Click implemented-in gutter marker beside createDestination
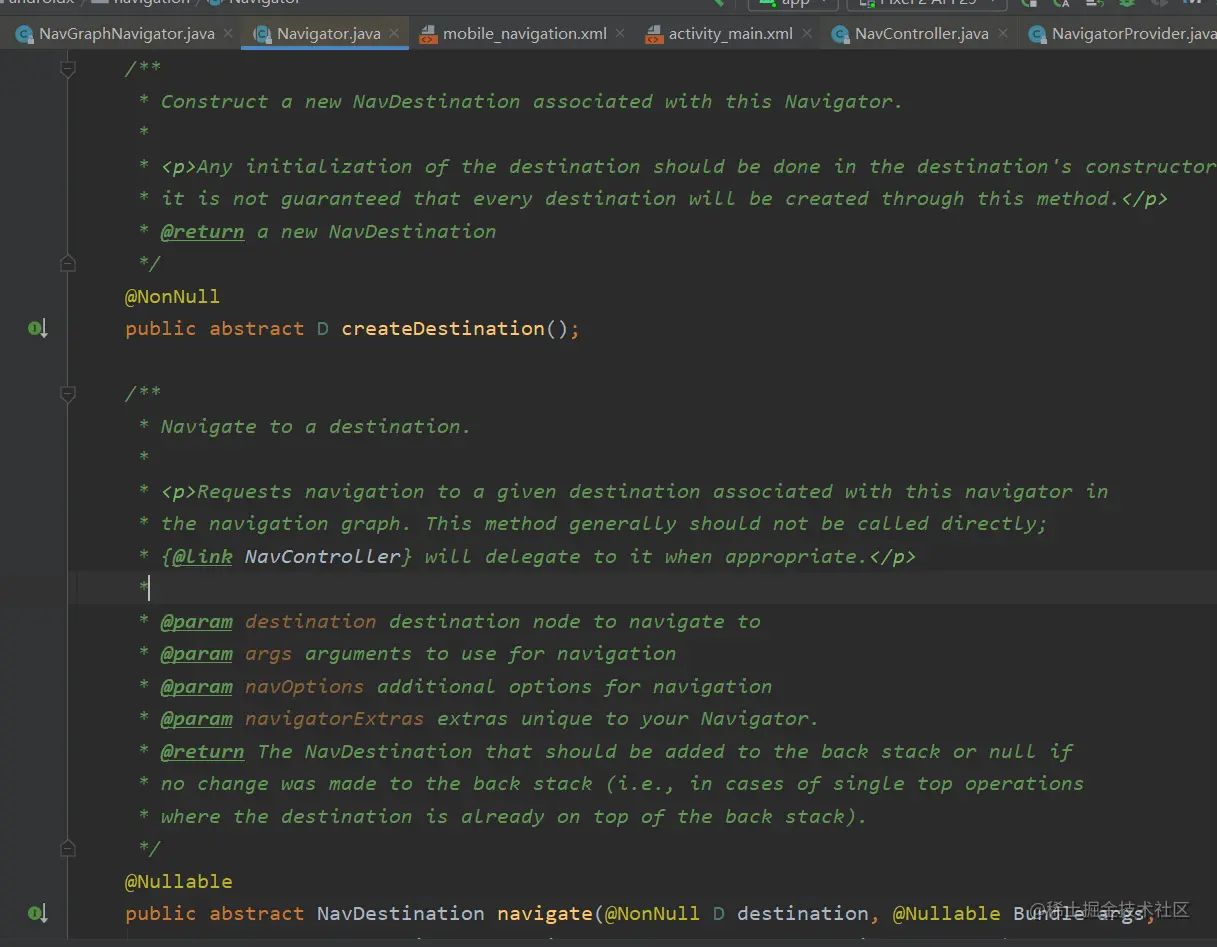This screenshot has height=947, width=1217. pyautogui.click(x=37, y=328)
